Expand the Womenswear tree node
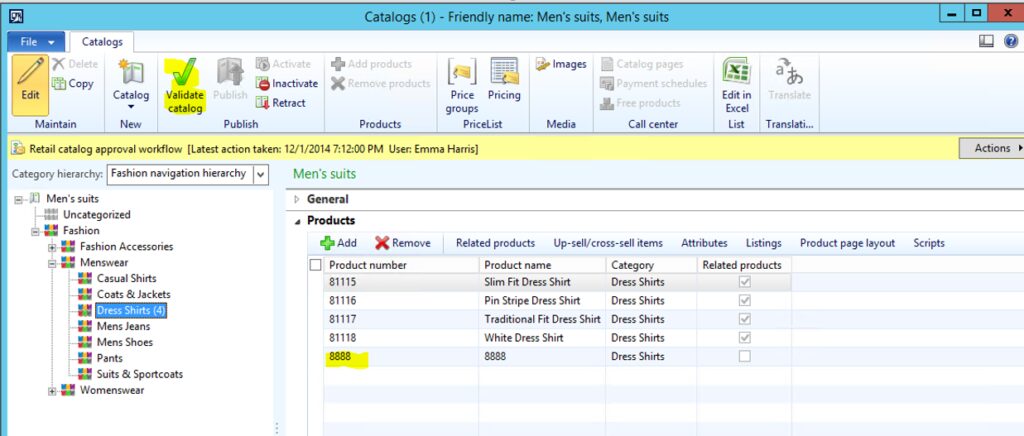The image size is (1024, 436). coord(53,391)
